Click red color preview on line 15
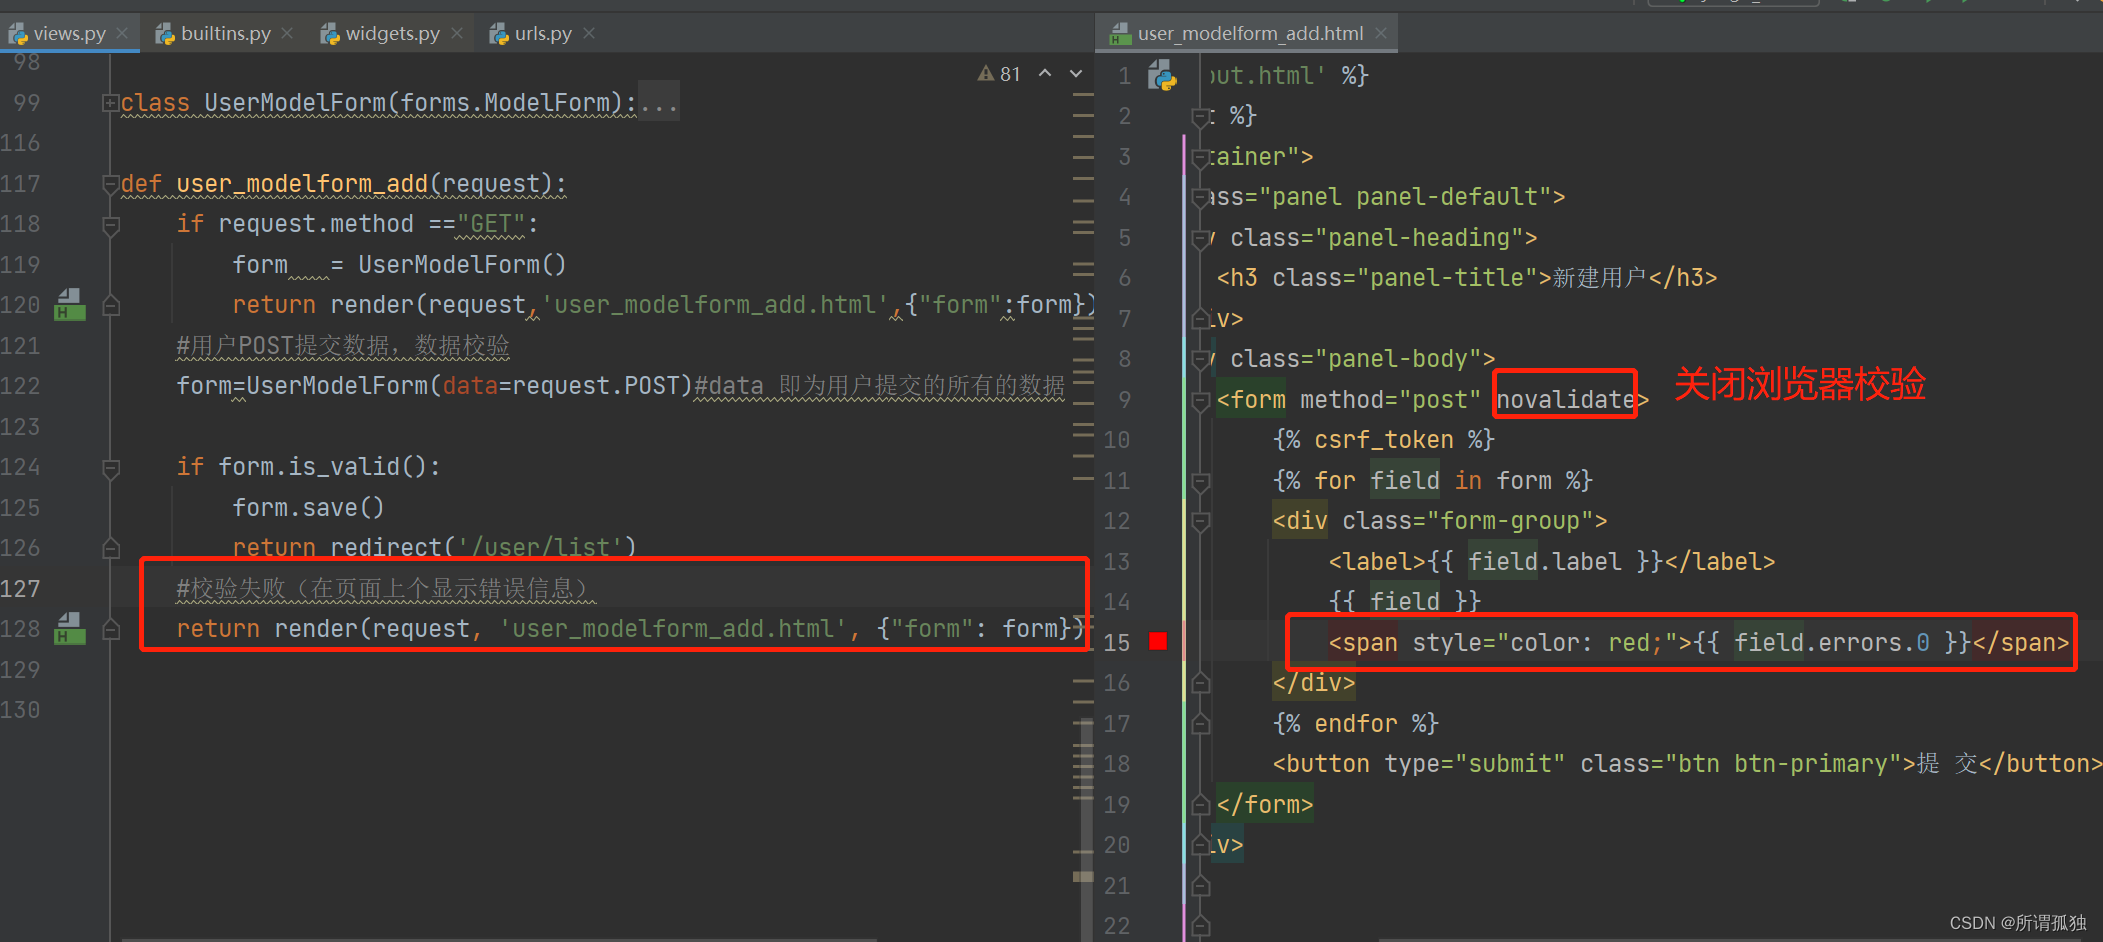Screen dimensions: 2103x942 (x=1159, y=641)
